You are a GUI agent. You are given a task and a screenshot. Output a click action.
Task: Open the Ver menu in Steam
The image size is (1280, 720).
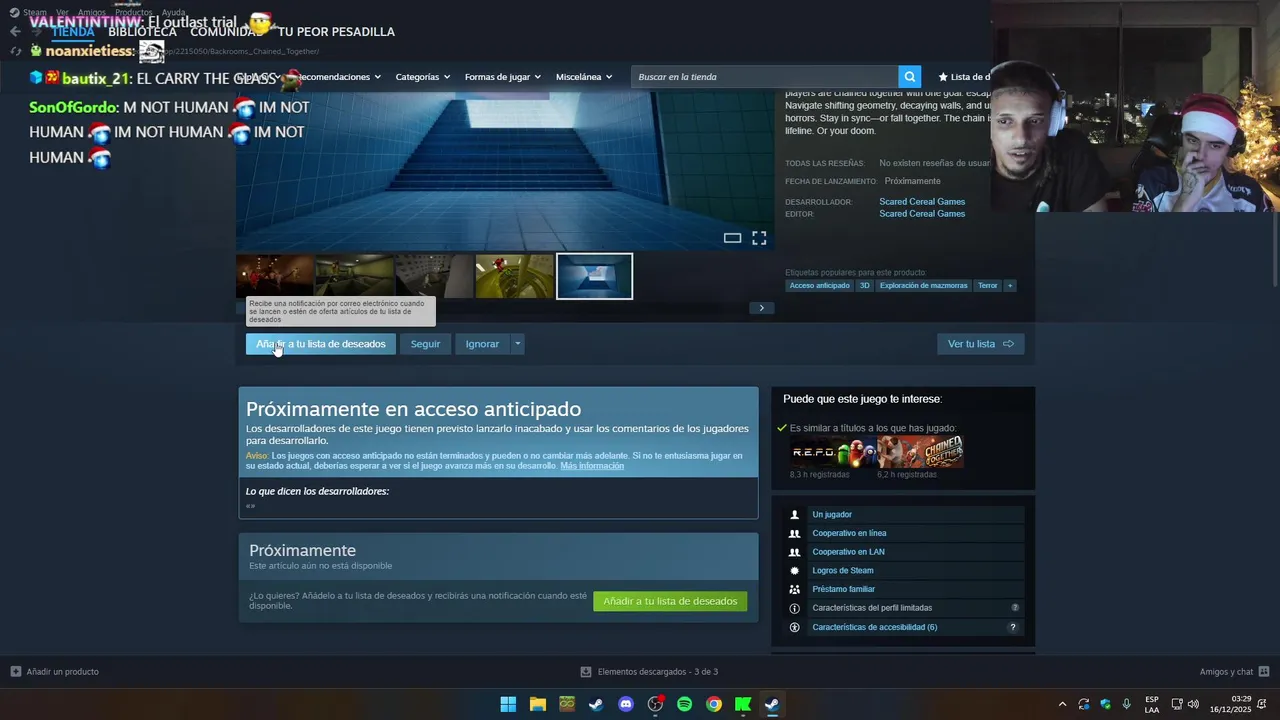coord(62,13)
